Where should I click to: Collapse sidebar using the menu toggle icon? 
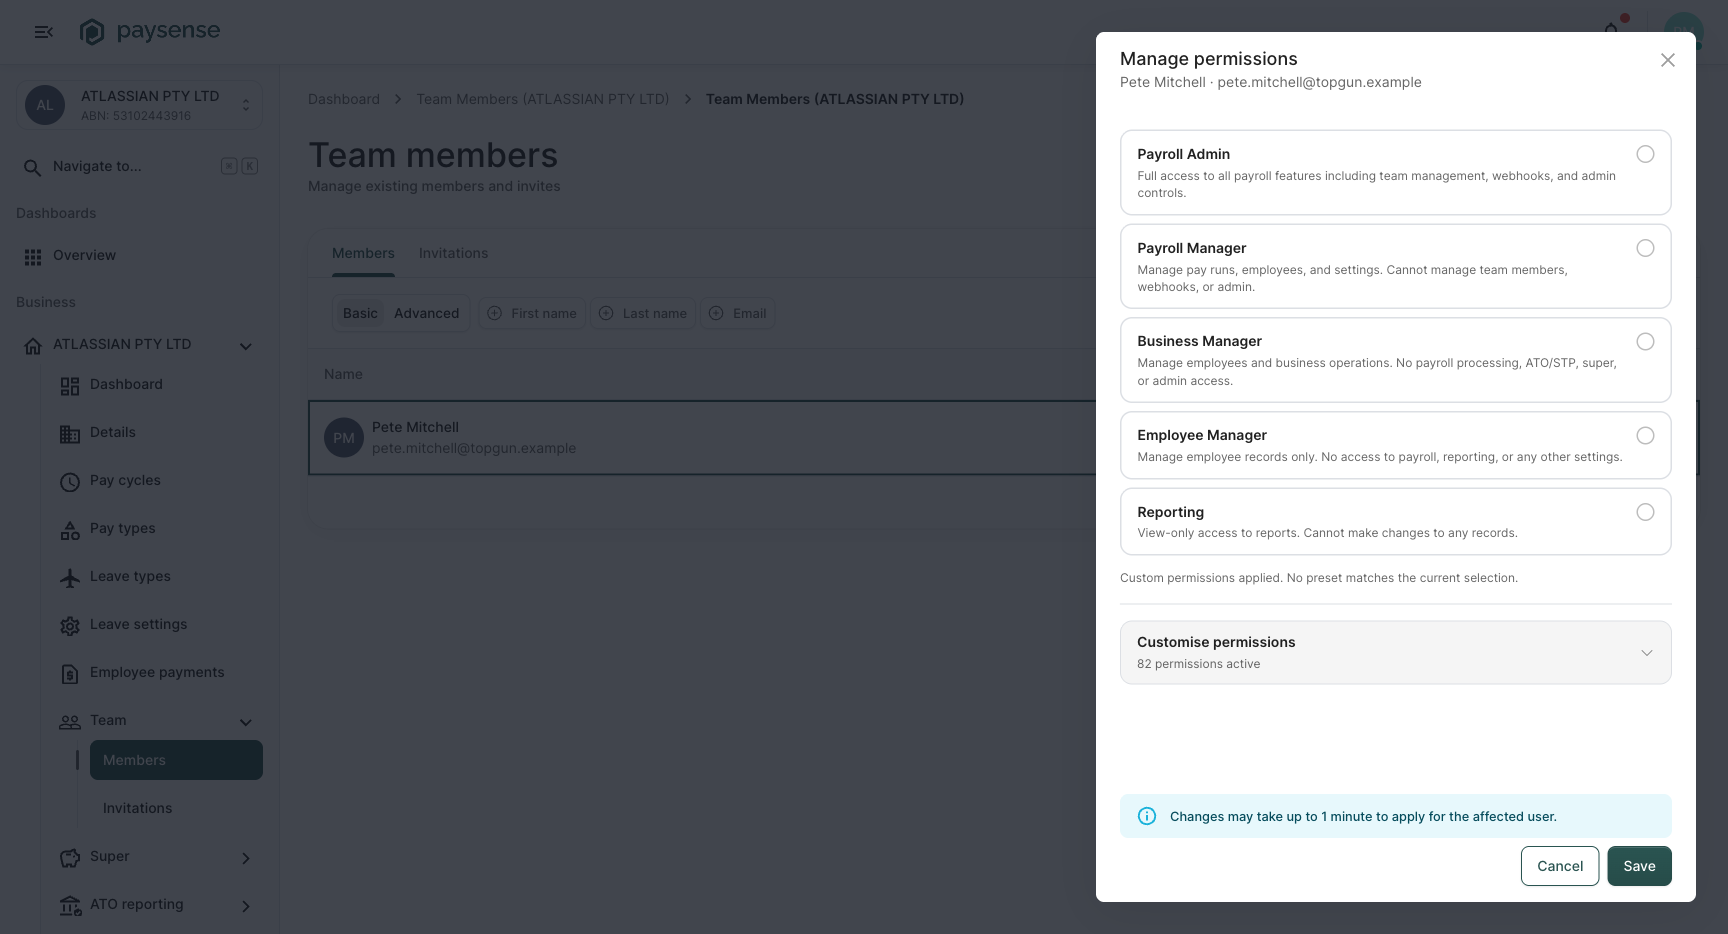pyautogui.click(x=44, y=32)
